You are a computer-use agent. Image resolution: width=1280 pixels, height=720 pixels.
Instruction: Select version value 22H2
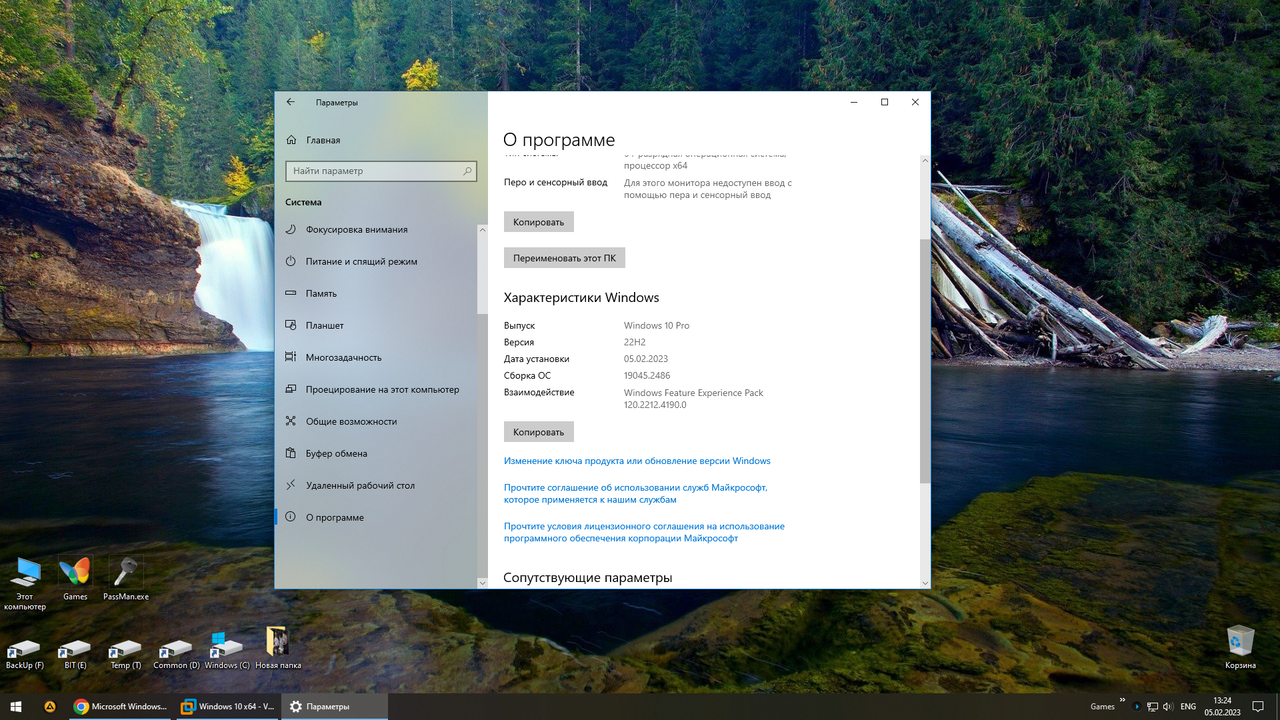point(635,342)
